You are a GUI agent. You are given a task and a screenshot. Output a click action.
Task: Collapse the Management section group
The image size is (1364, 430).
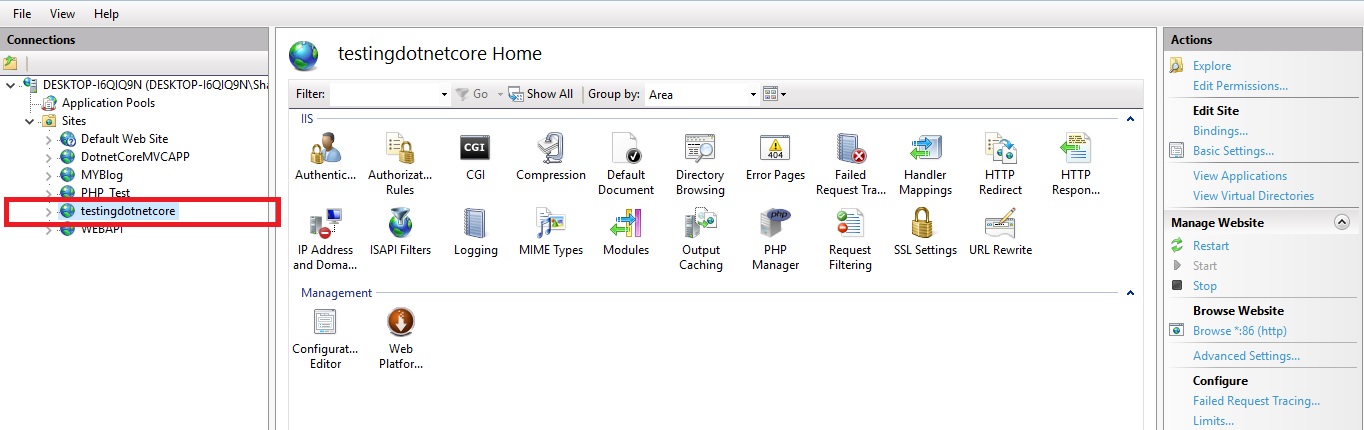click(1130, 293)
